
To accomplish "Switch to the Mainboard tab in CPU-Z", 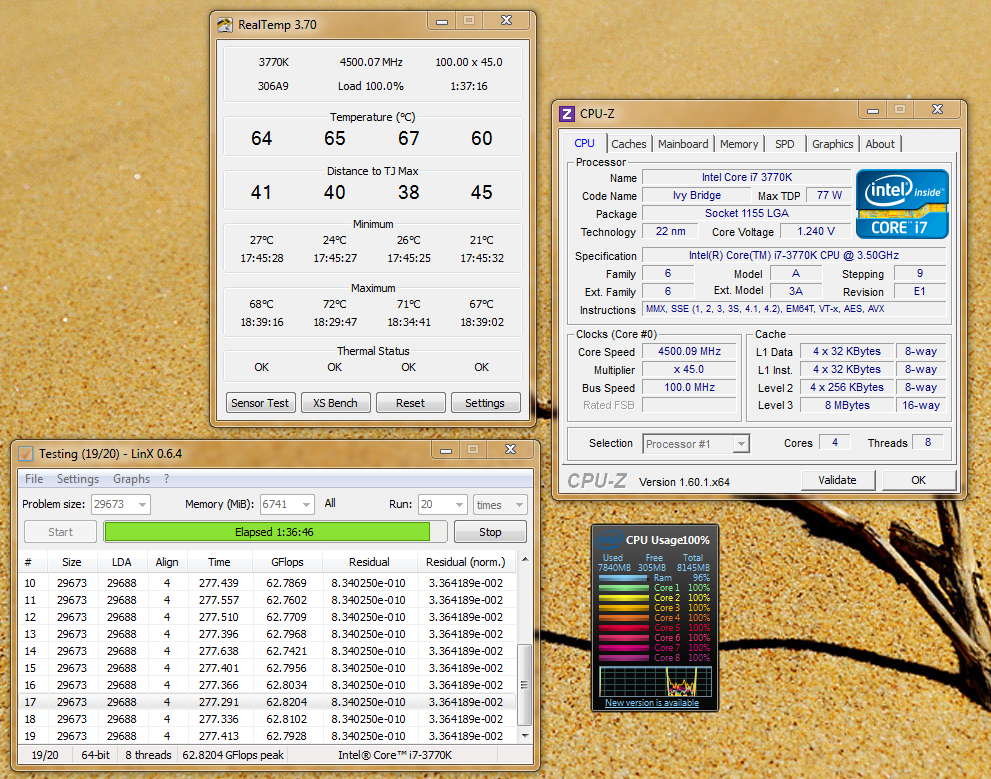I will pyautogui.click(x=683, y=144).
